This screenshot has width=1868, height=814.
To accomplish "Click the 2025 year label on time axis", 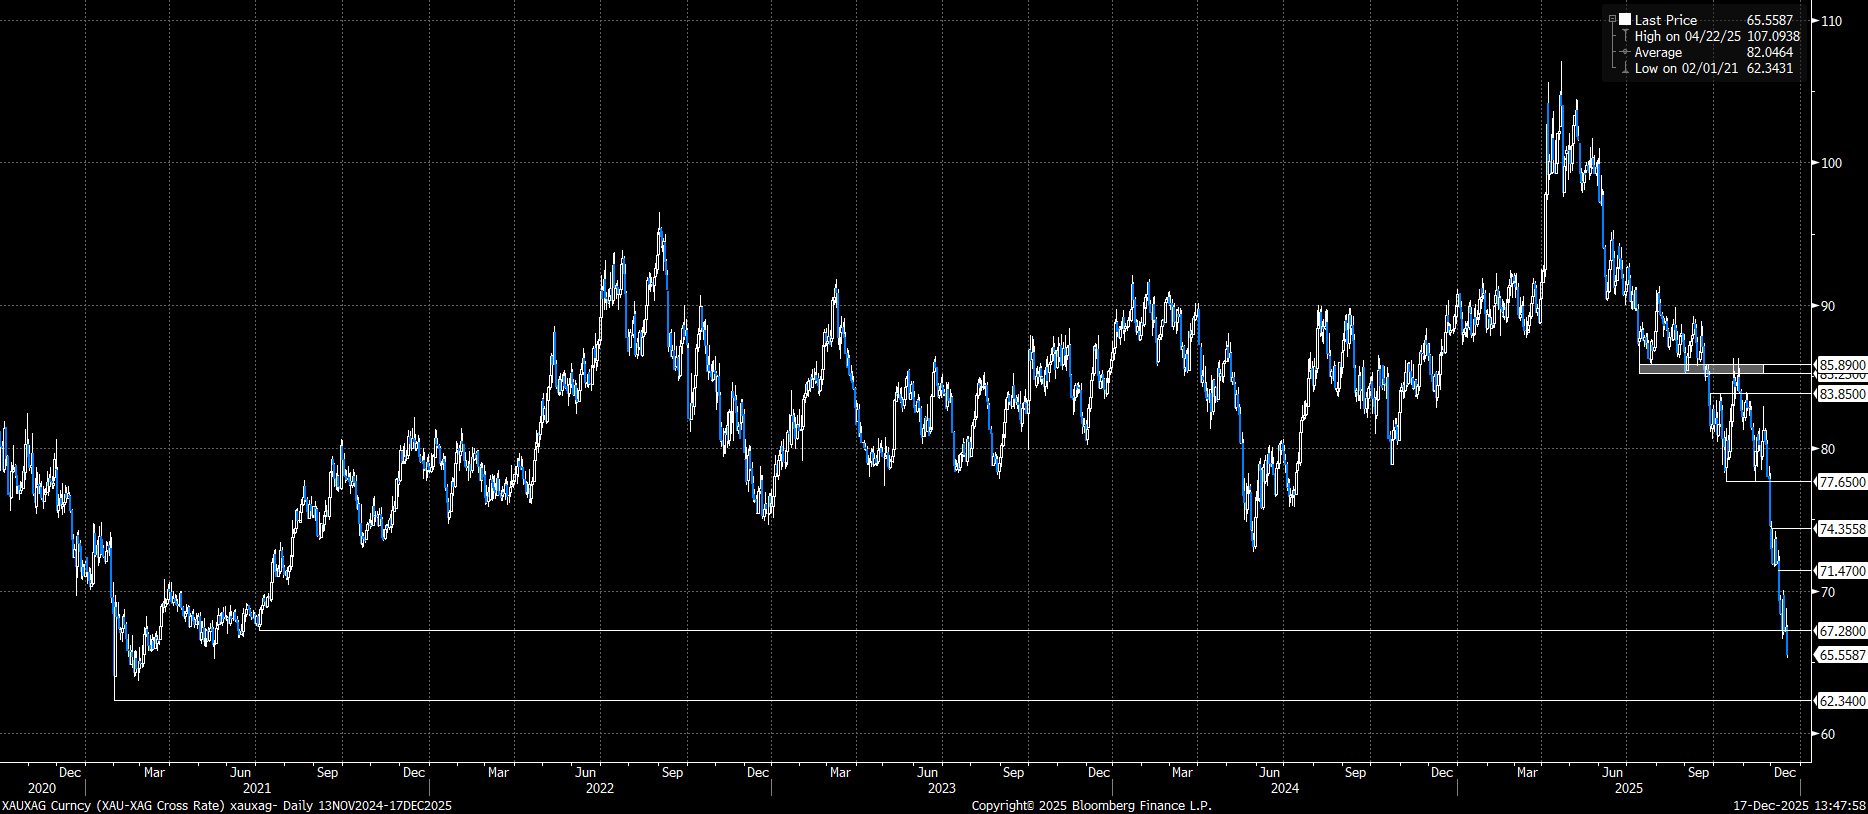I will click(1629, 788).
